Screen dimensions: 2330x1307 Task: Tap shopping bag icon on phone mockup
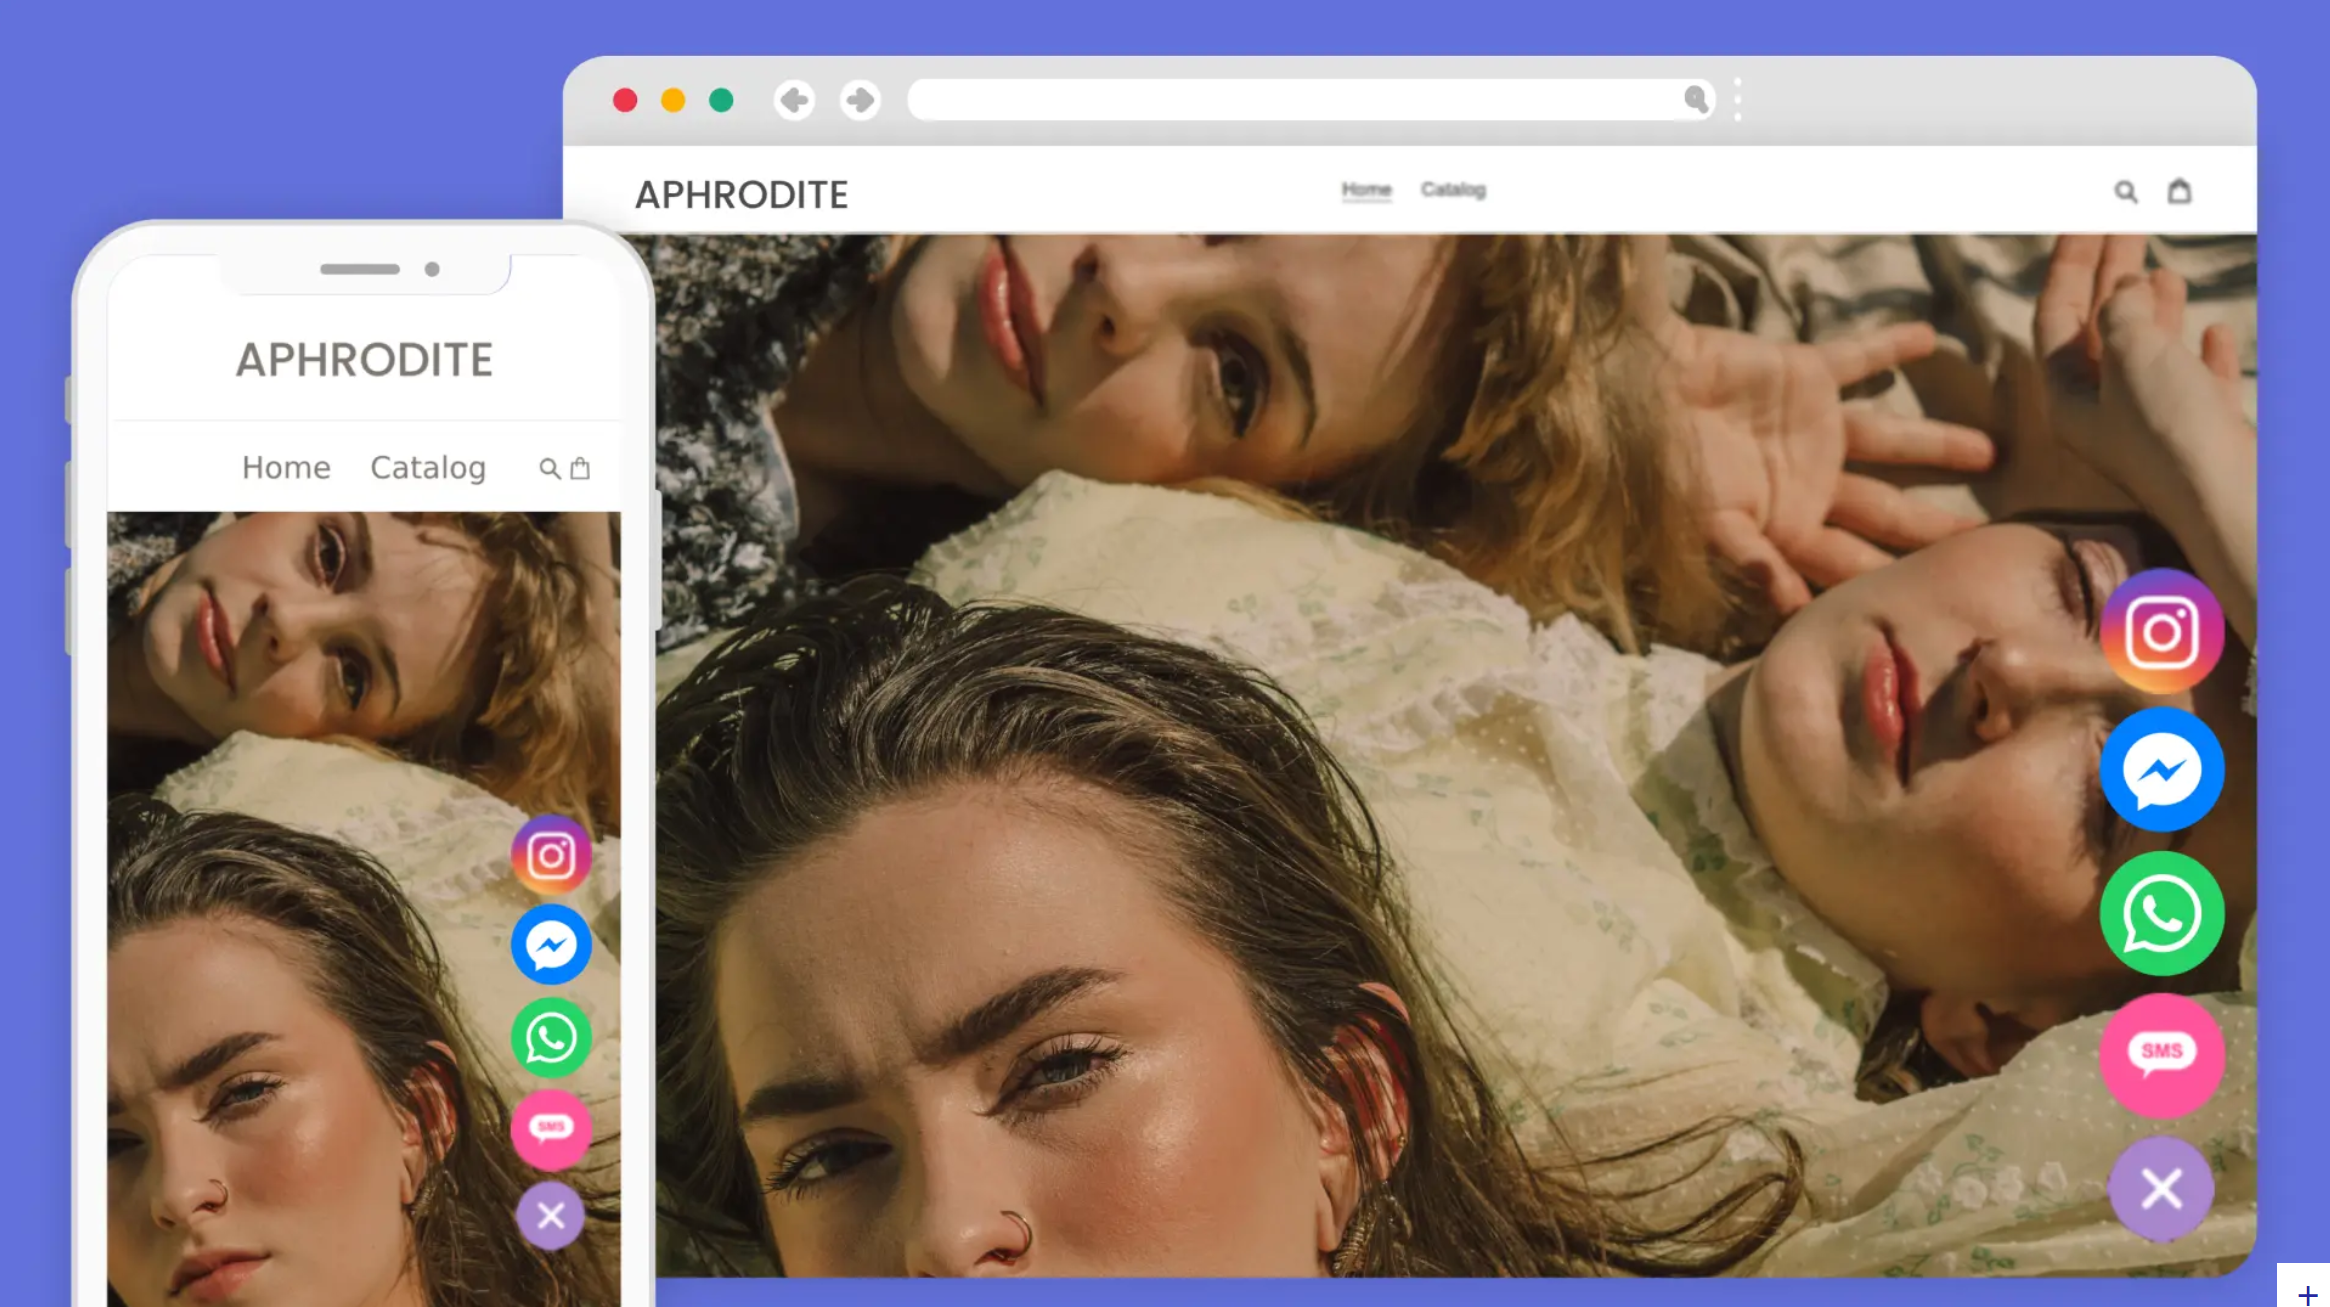point(580,468)
